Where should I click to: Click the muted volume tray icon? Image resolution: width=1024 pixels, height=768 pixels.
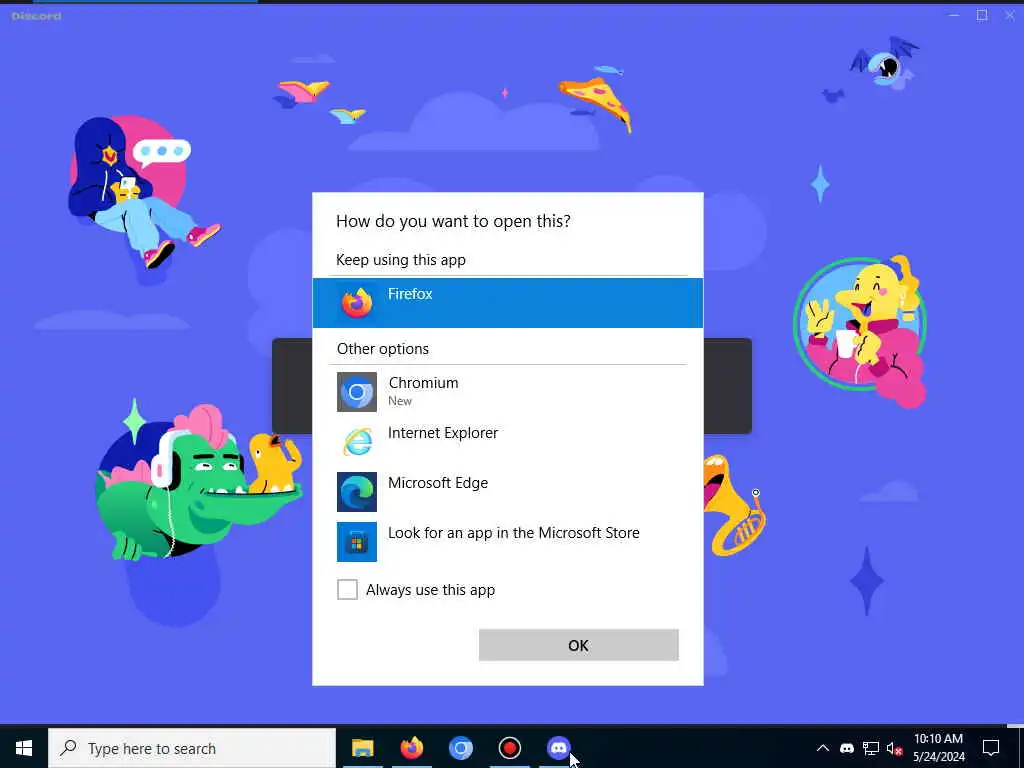coord(894,748)
